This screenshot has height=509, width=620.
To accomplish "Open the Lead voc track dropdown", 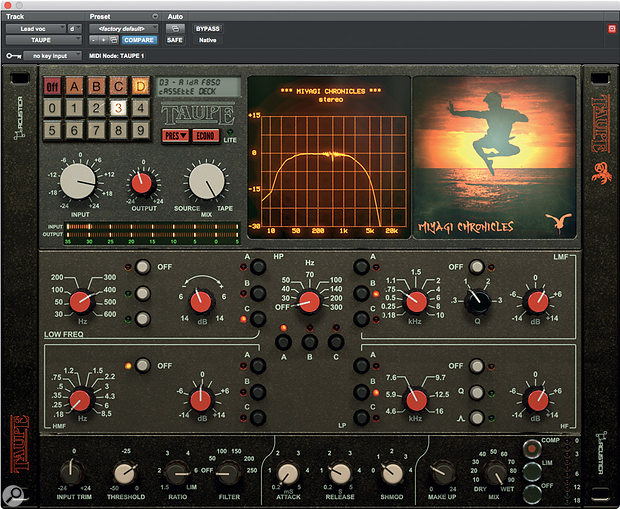I will coord(36,28).
